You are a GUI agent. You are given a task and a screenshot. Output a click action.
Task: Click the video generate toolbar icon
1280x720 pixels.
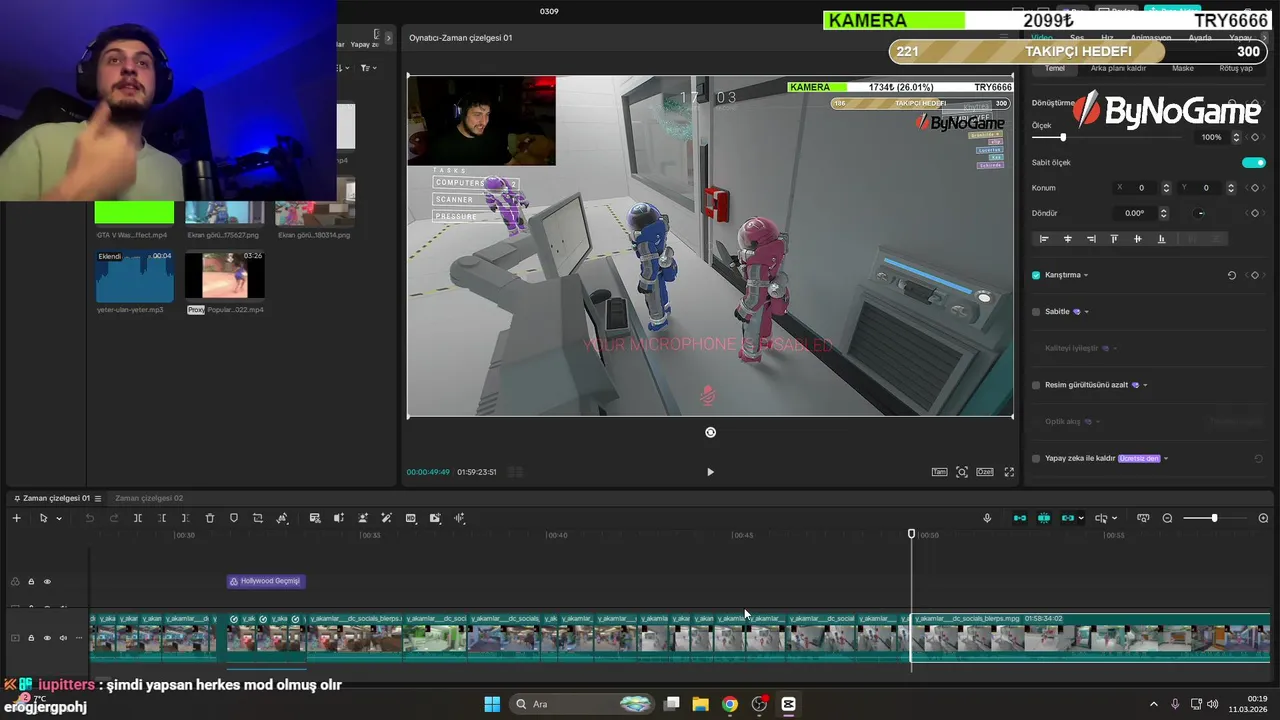(435, 518)
